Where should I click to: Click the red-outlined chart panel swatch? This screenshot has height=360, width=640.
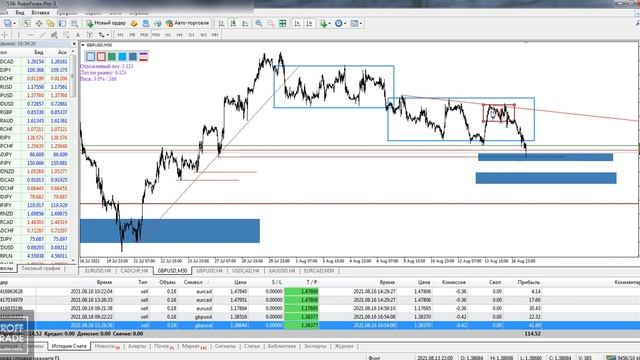(x=101, y=57)
